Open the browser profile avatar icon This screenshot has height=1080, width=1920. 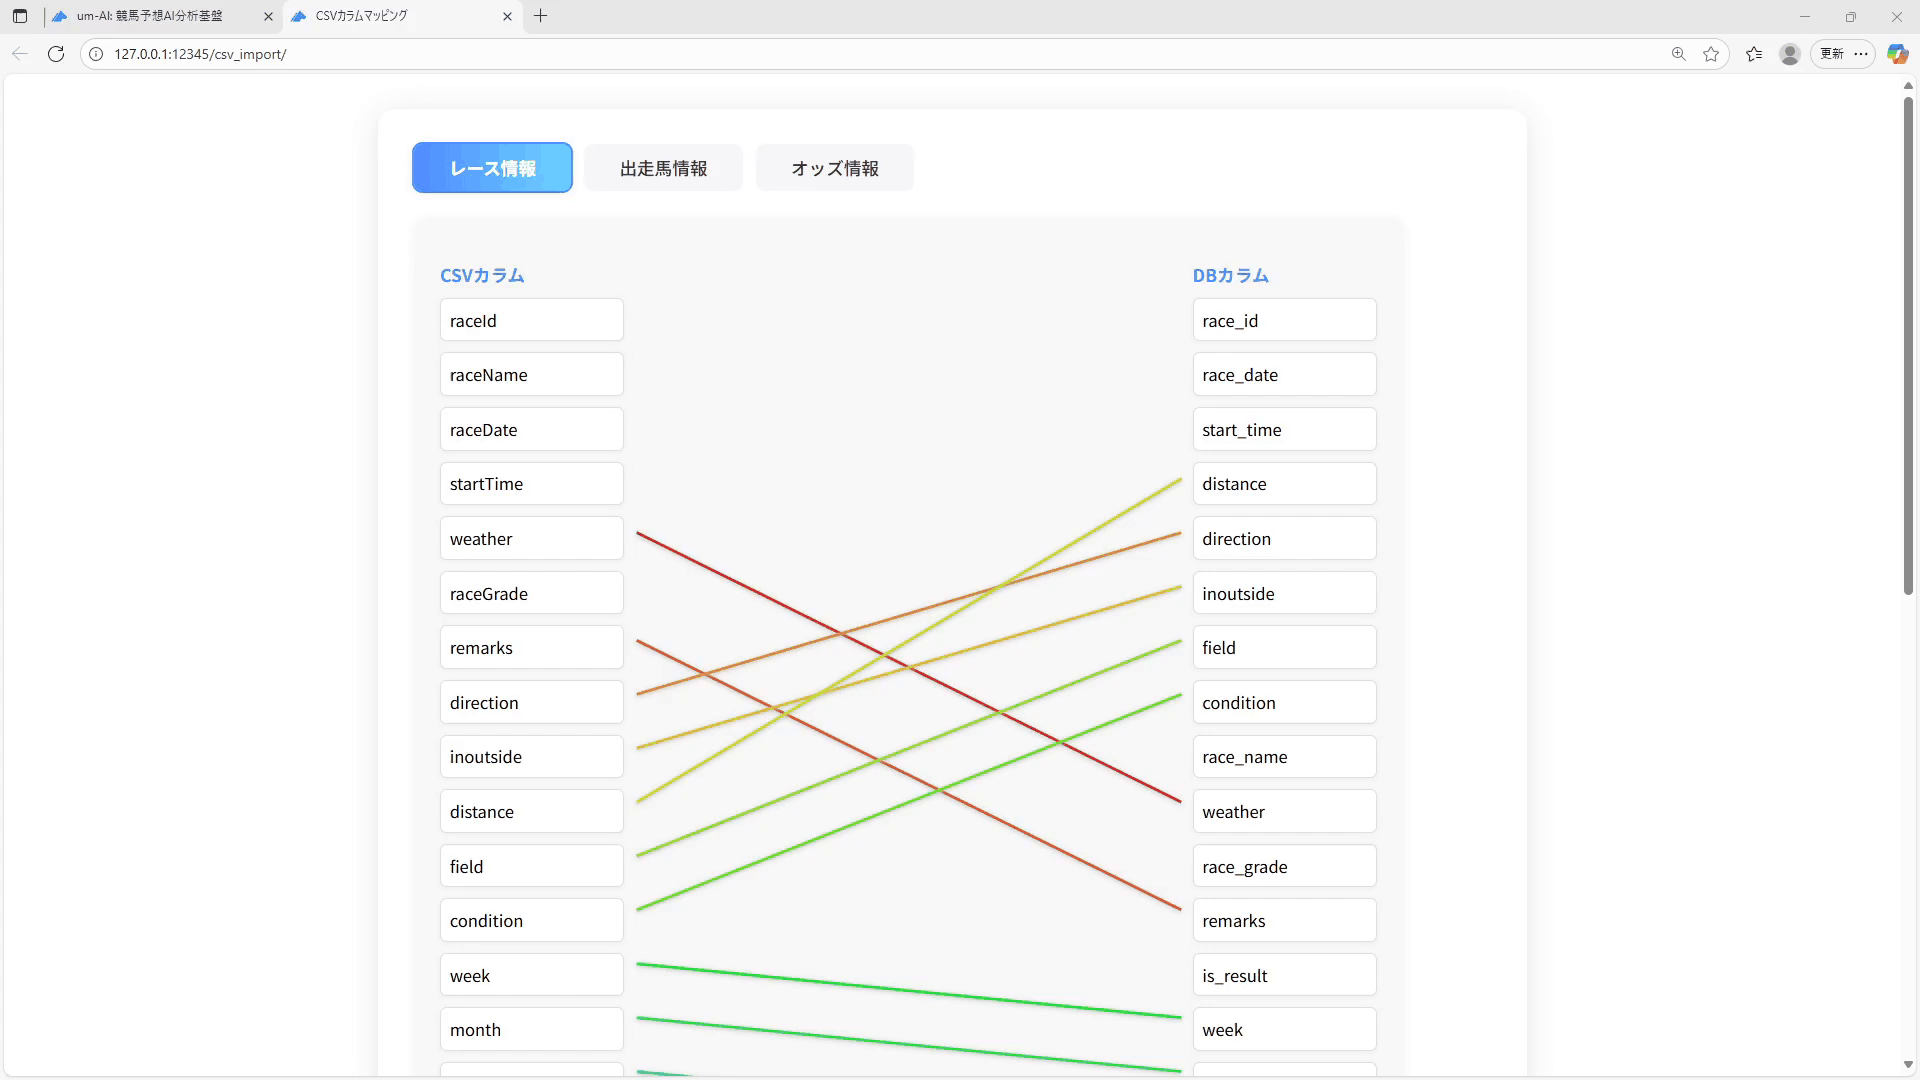[x=1790, y=54]
